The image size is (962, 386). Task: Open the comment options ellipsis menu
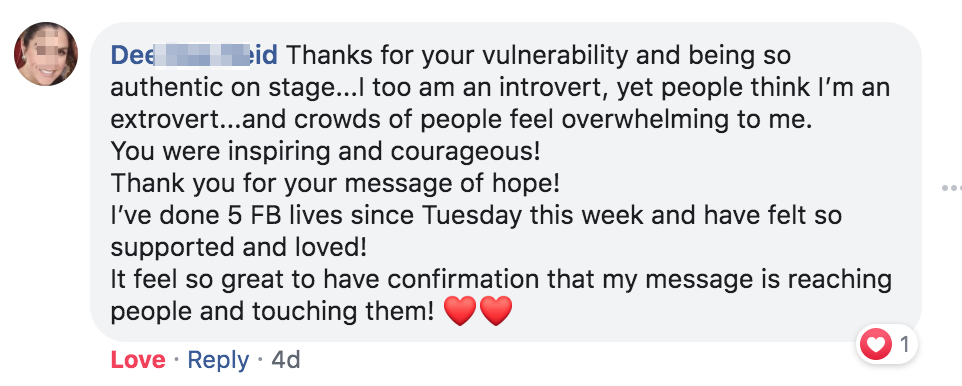click(x=952, y=188)
